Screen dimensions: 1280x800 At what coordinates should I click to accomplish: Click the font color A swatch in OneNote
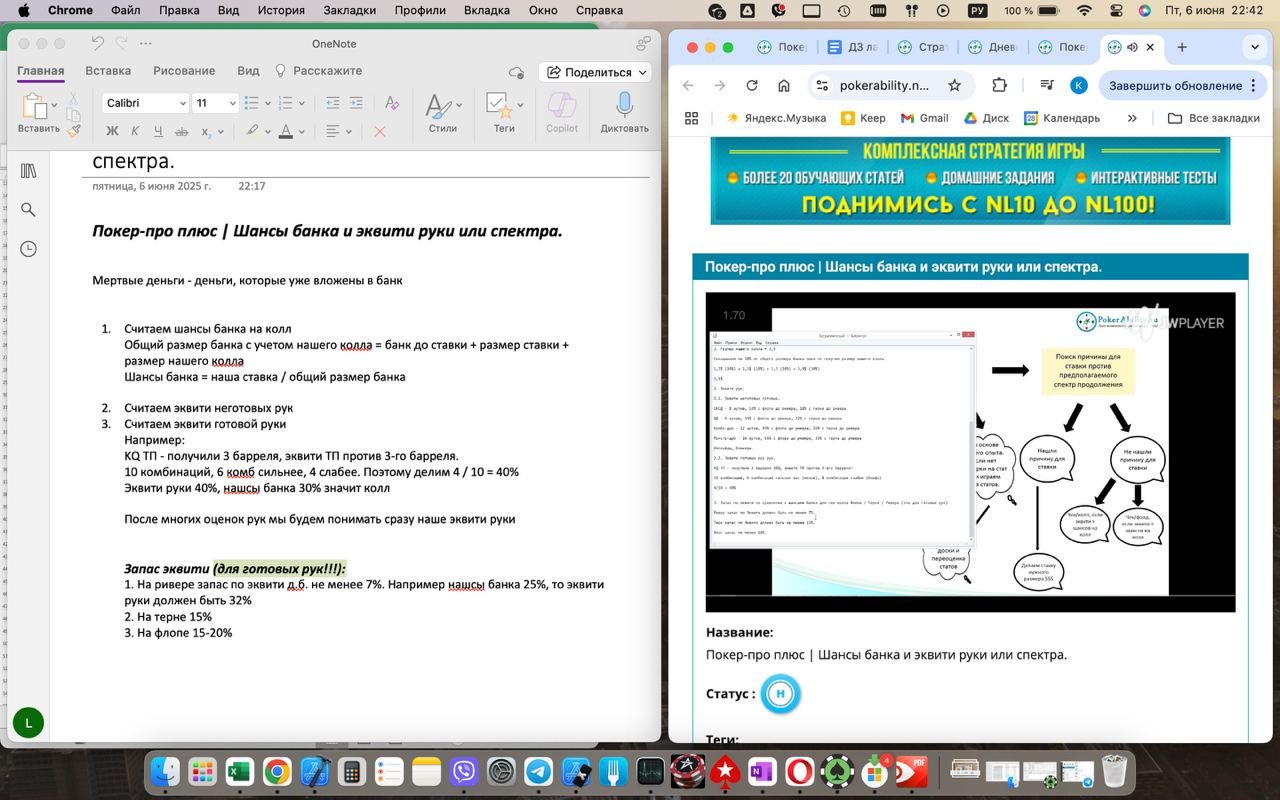[286, 131]
